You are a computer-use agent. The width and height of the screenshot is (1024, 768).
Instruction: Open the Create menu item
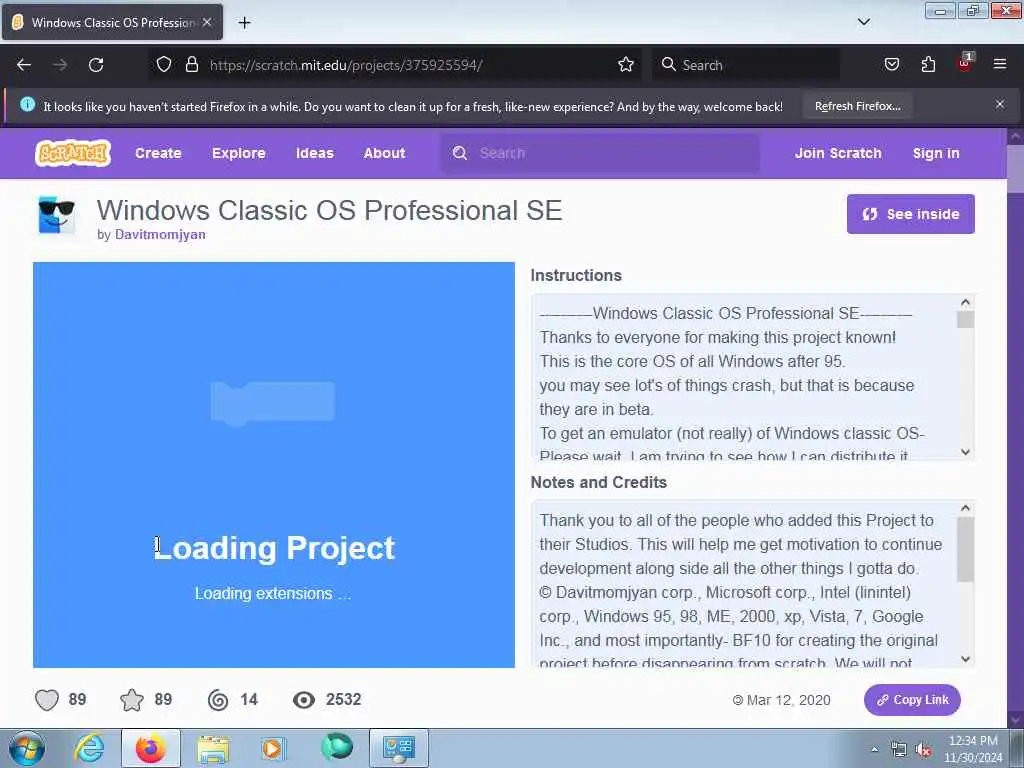pyautogui.click(x=158, y=153)
